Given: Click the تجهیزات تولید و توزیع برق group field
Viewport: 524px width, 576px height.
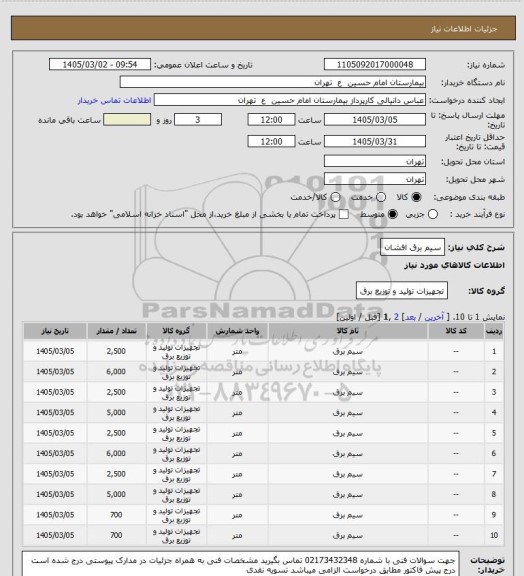Looking at the screenshot, I should tap(402, 291).
